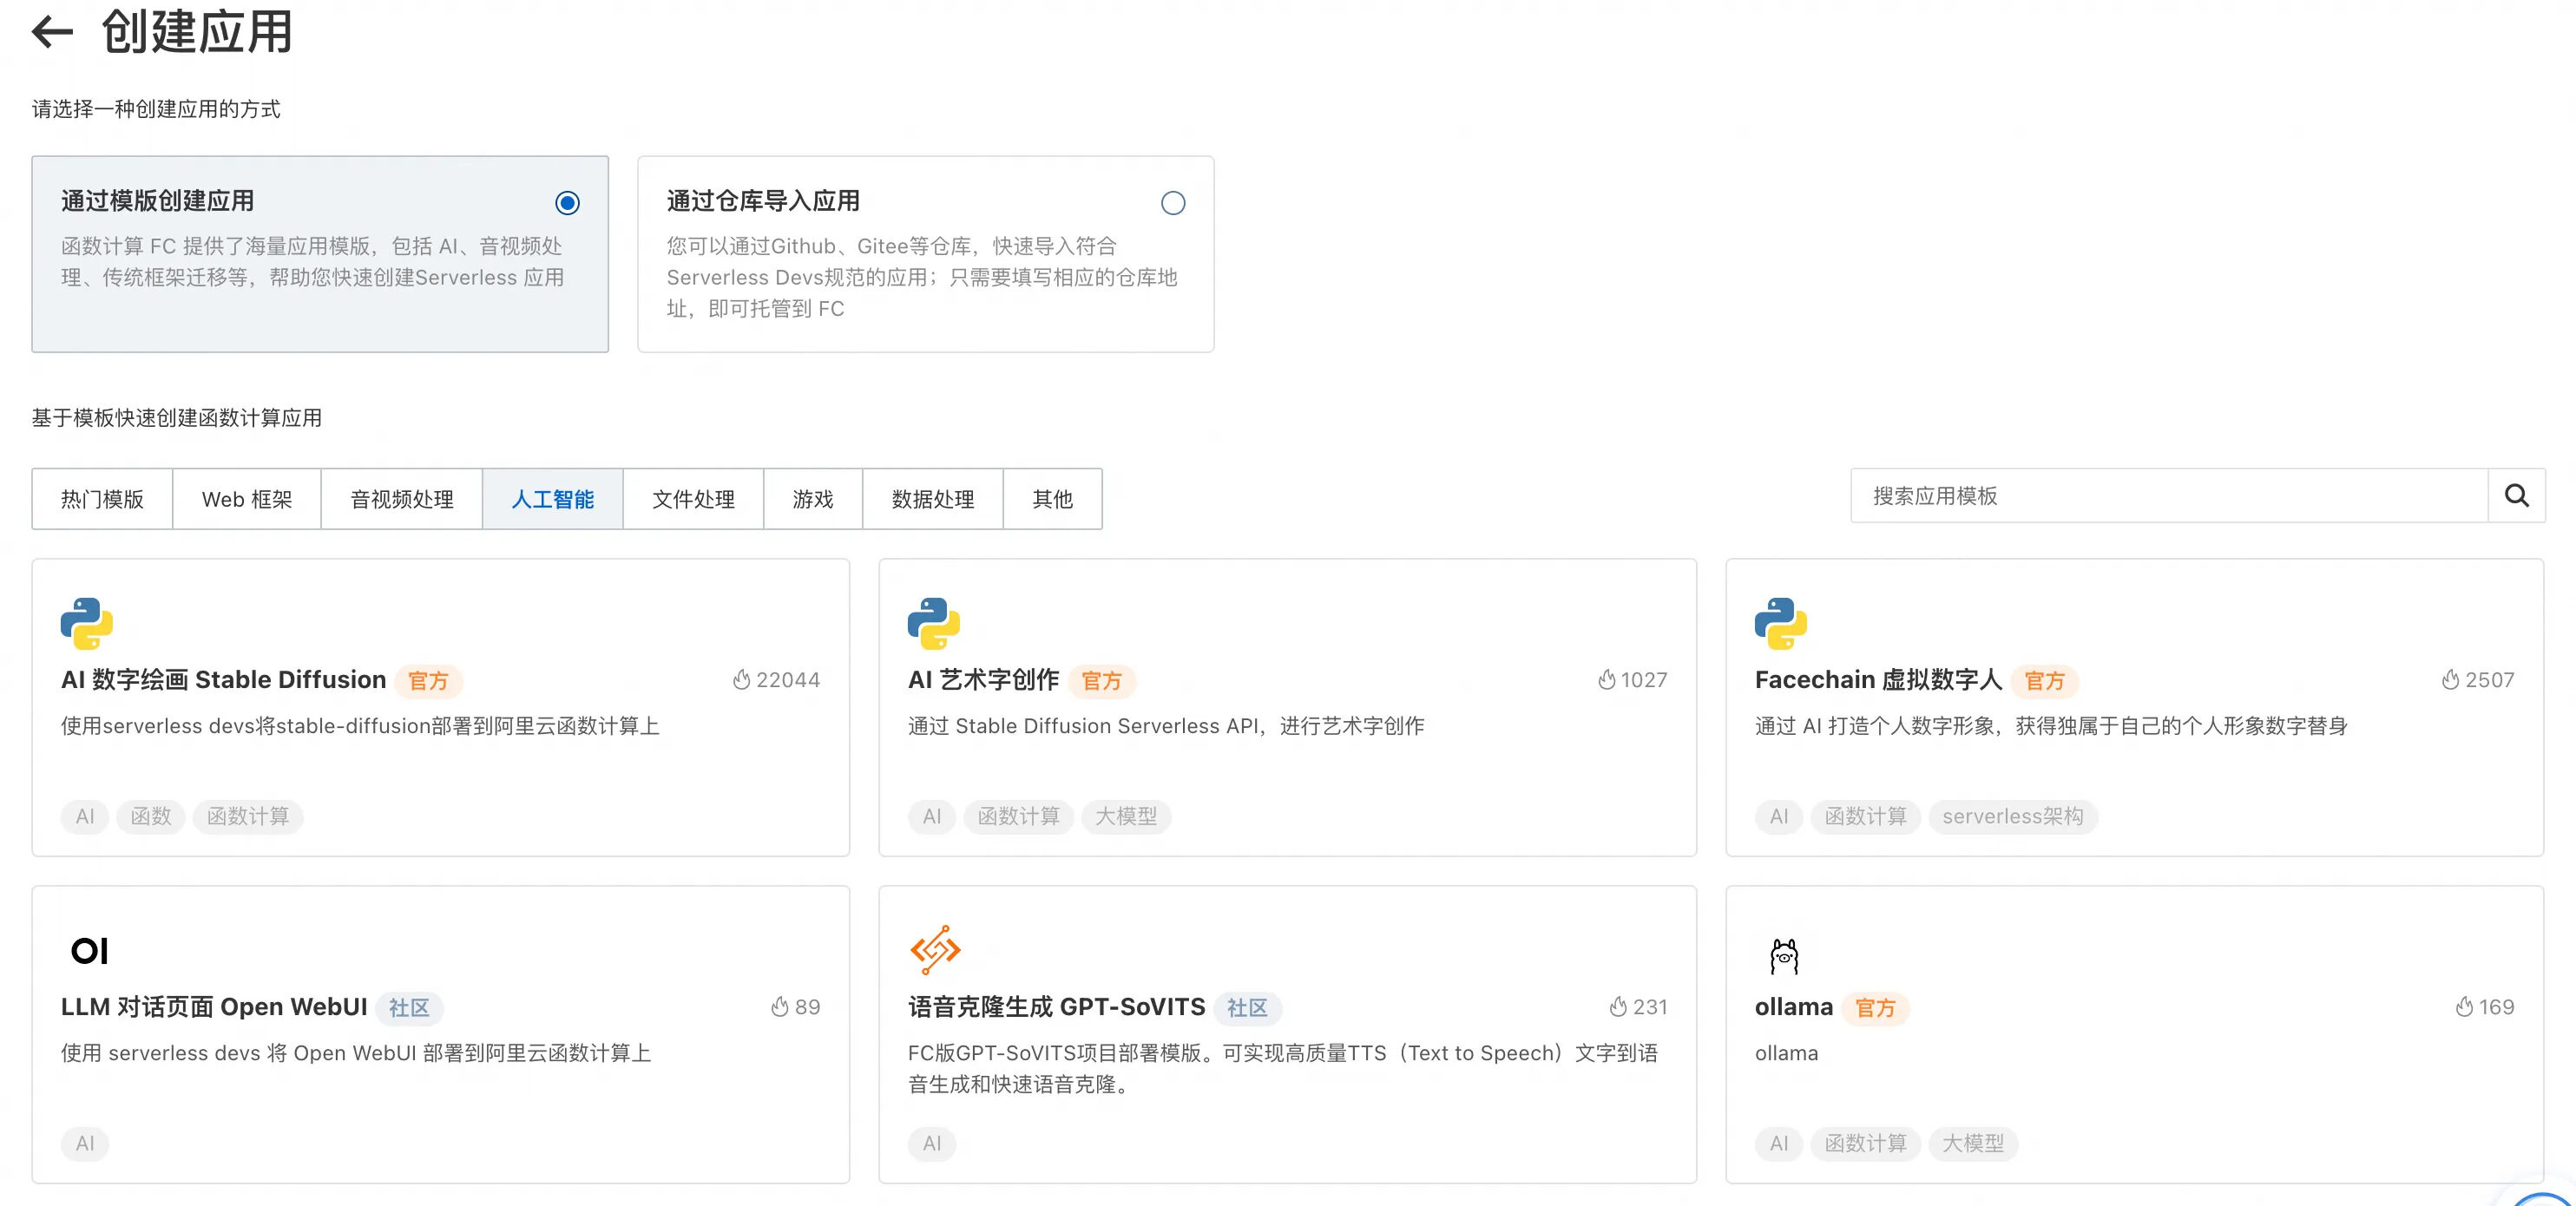Image resolution: width=2576 pixels, height=1206 pixels.
Task: Click the Python icon on Stable Diffusion card
Action: tap(87, 624)
